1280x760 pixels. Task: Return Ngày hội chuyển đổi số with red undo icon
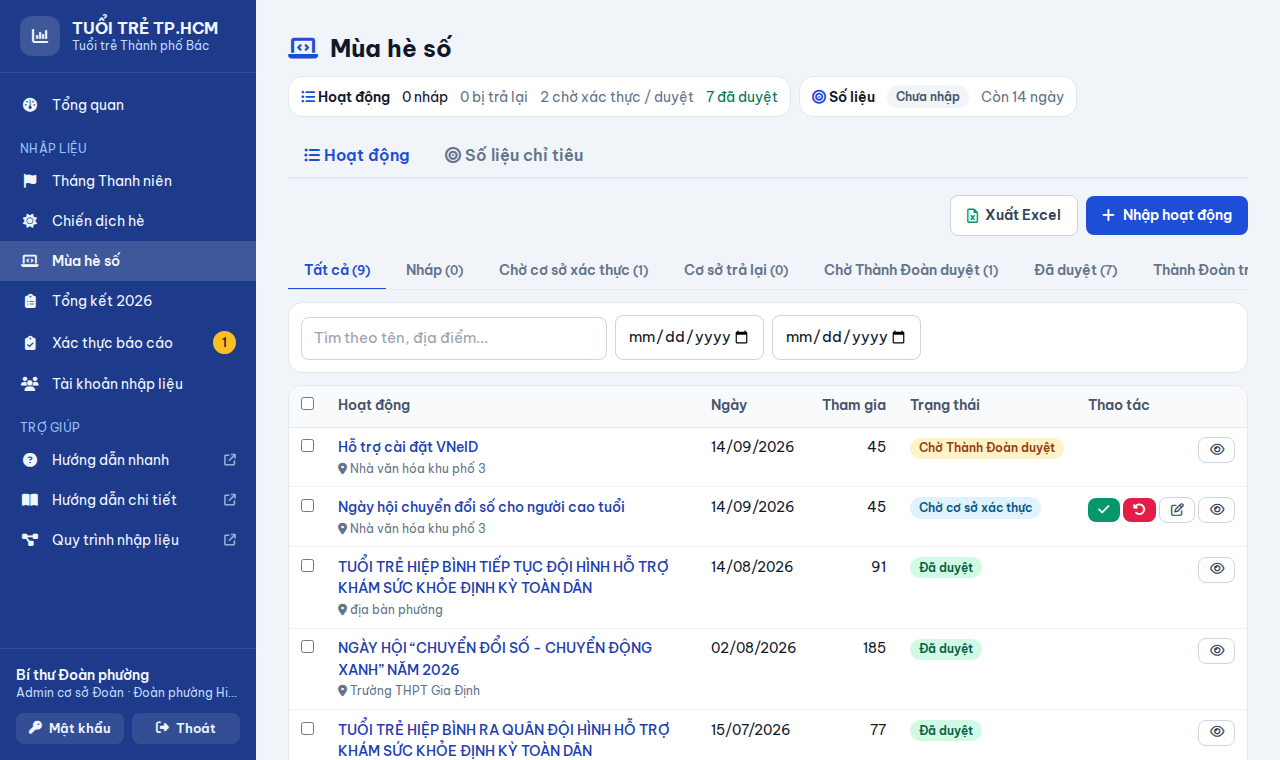click(1139, 510)
